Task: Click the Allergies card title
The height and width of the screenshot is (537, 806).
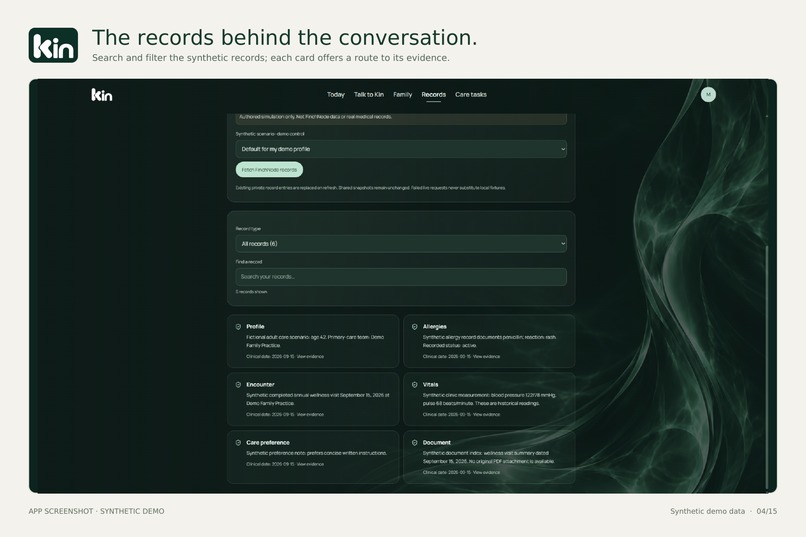Action: [x=434, y=327]
